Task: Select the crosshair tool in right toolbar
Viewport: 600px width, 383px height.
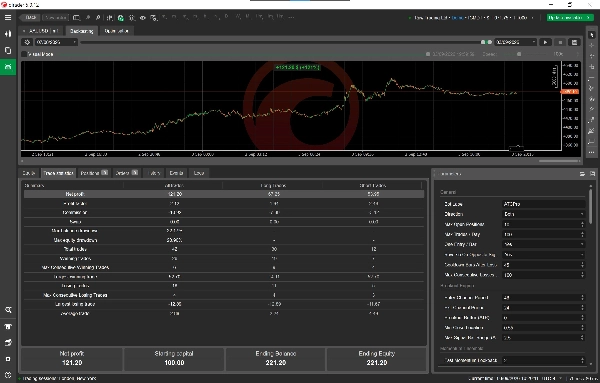Action: (x=592, y=46)
